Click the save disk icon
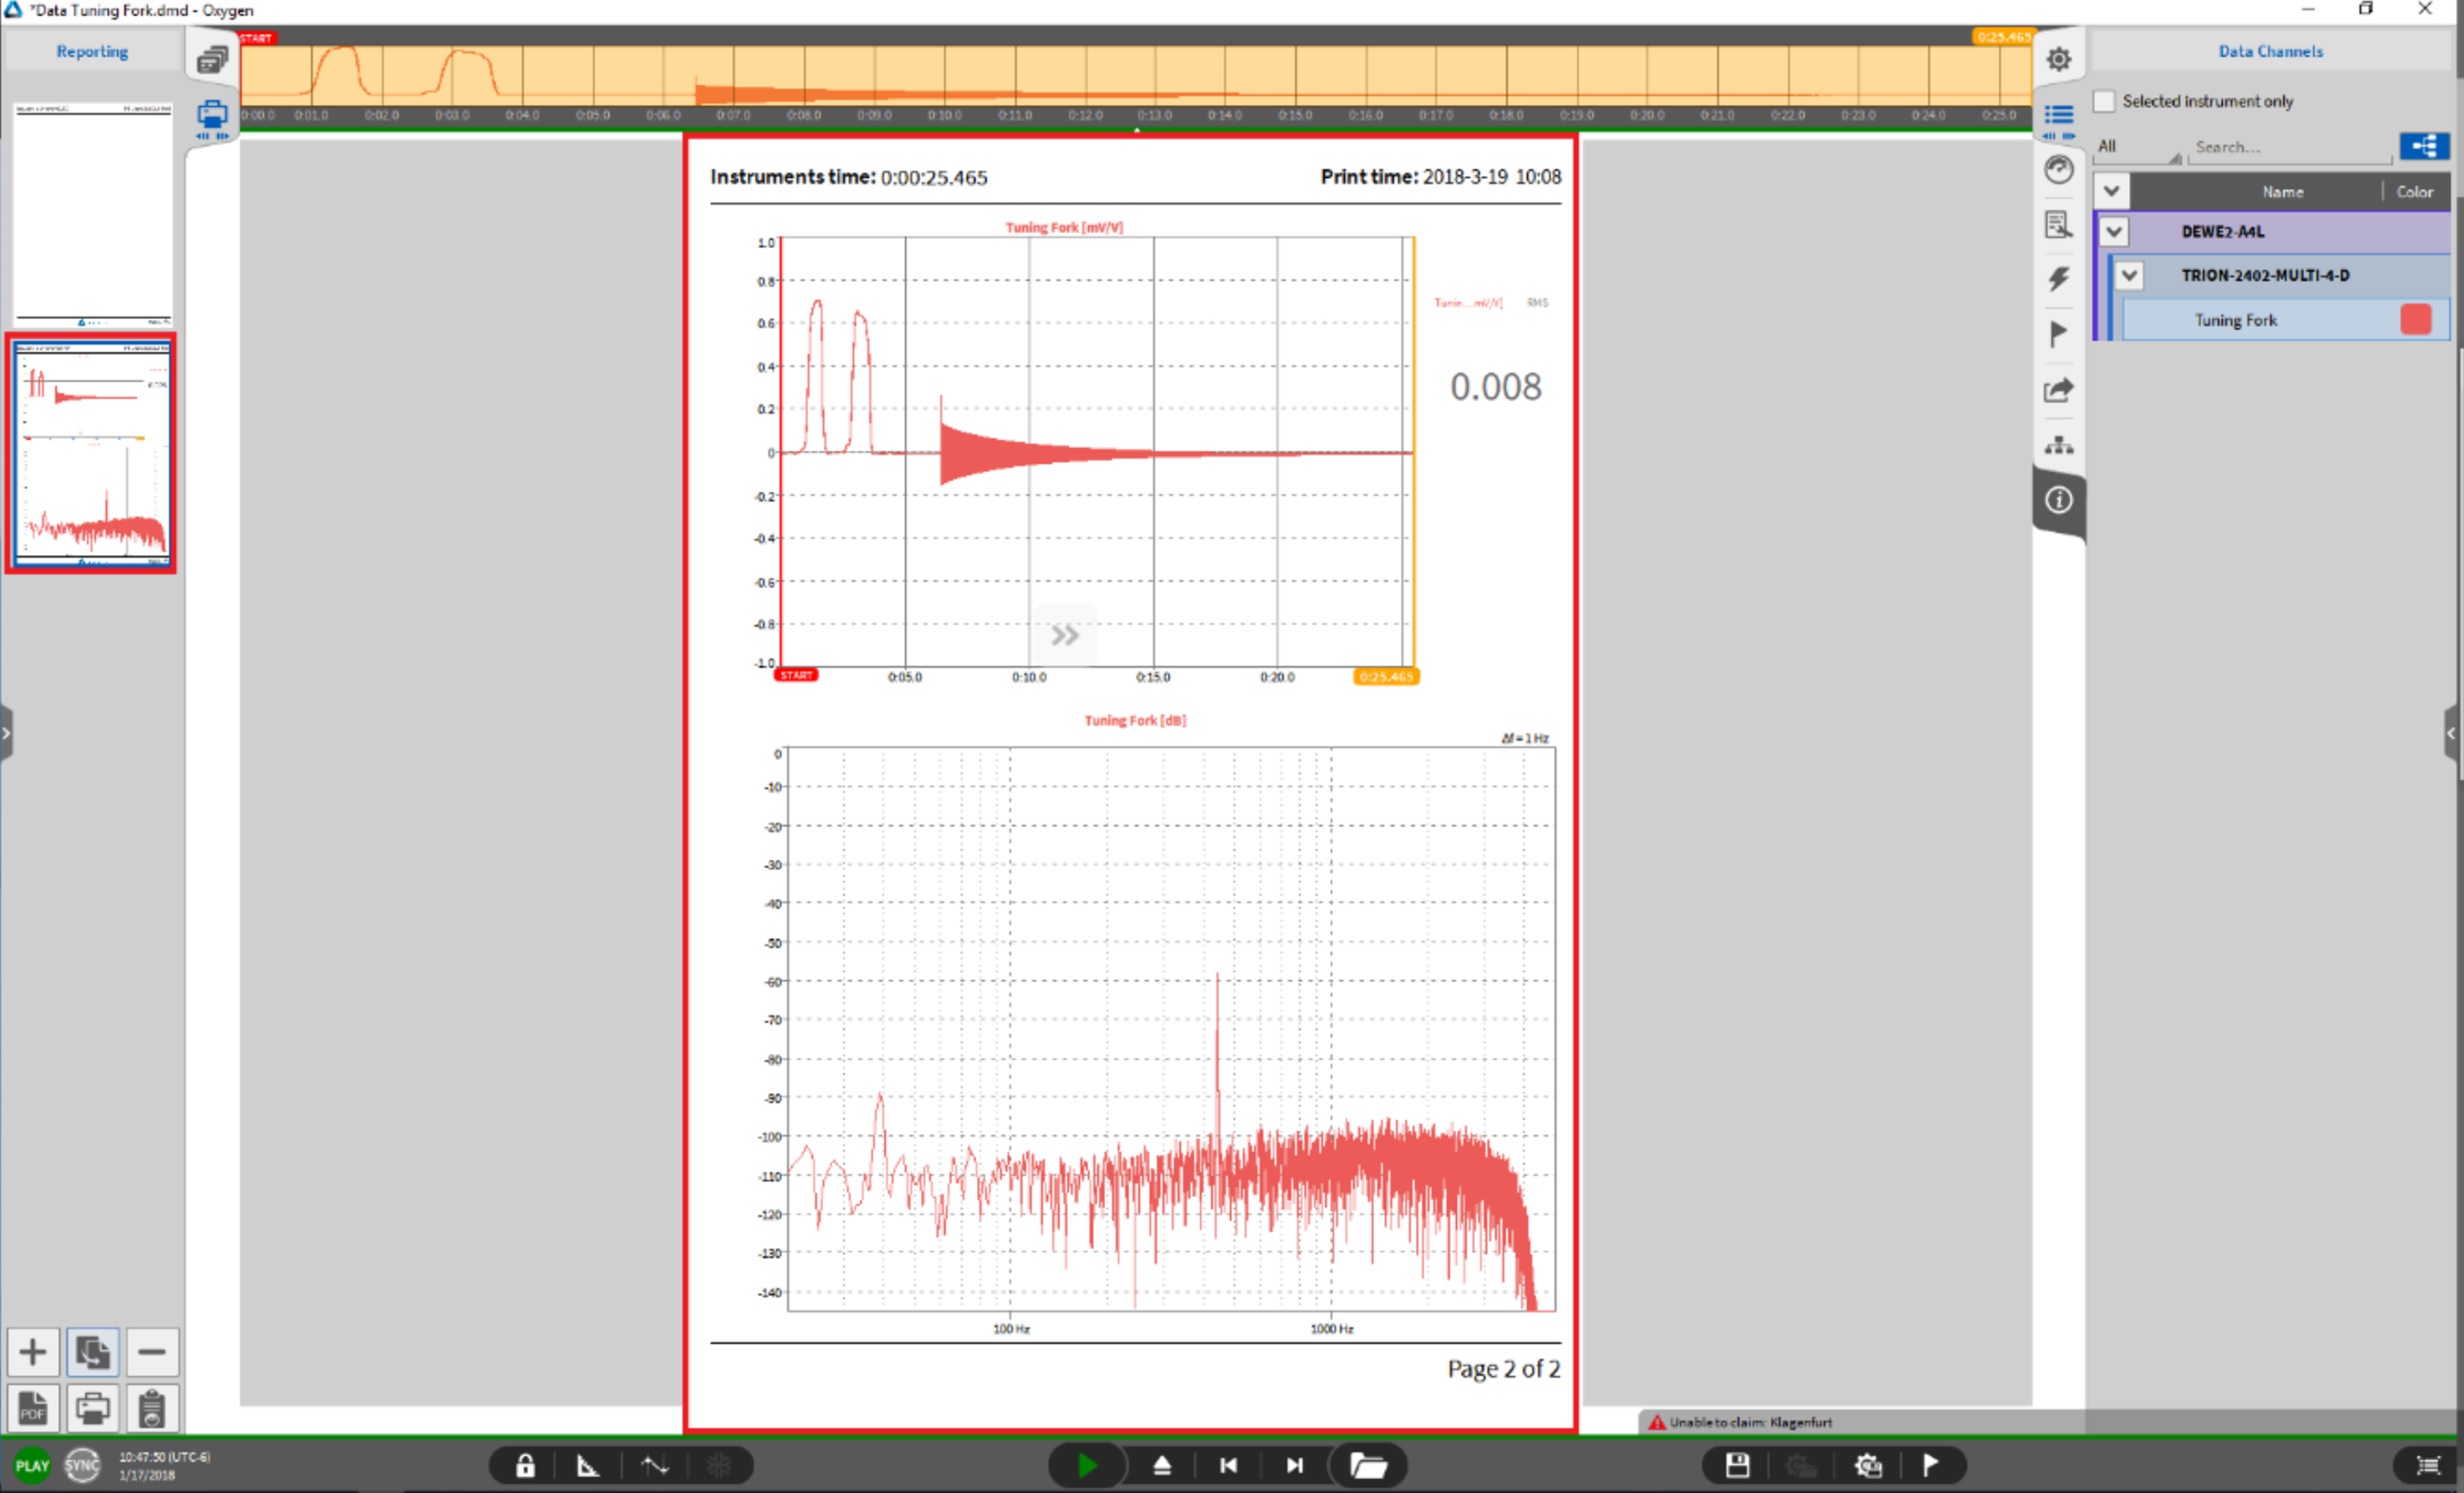Viewport: 2464px width, 1493px height. (x=1737, y=1466)
